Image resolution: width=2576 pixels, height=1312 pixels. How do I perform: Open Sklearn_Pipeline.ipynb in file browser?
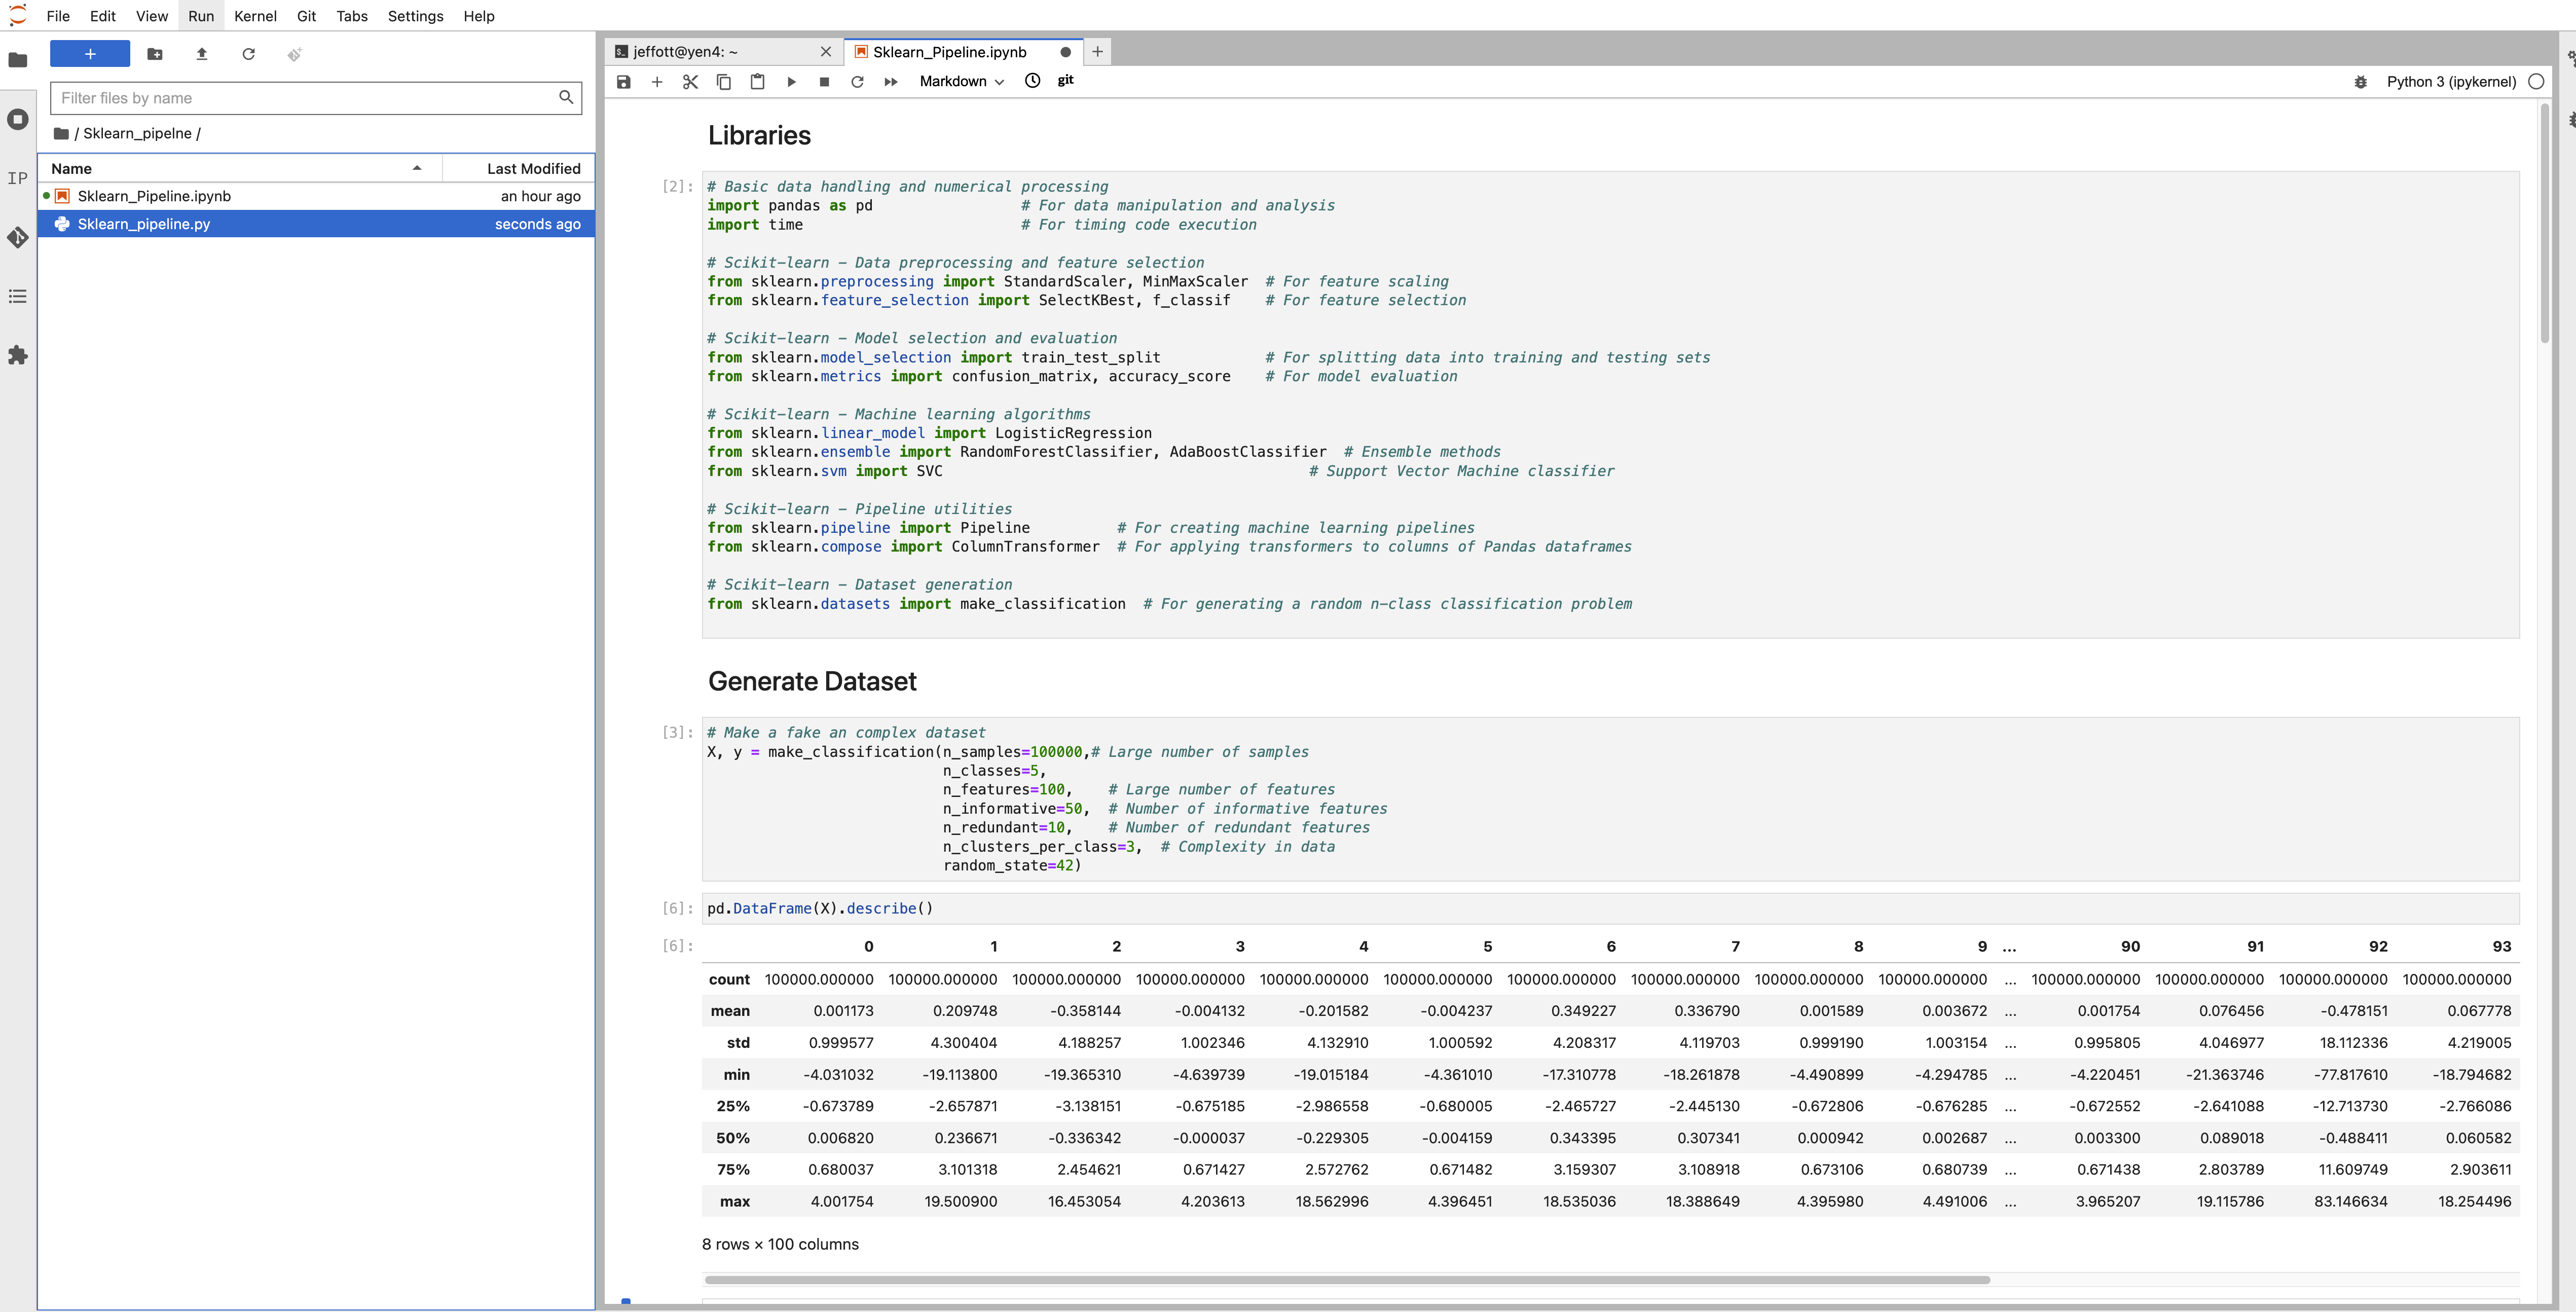click(155, 196)
